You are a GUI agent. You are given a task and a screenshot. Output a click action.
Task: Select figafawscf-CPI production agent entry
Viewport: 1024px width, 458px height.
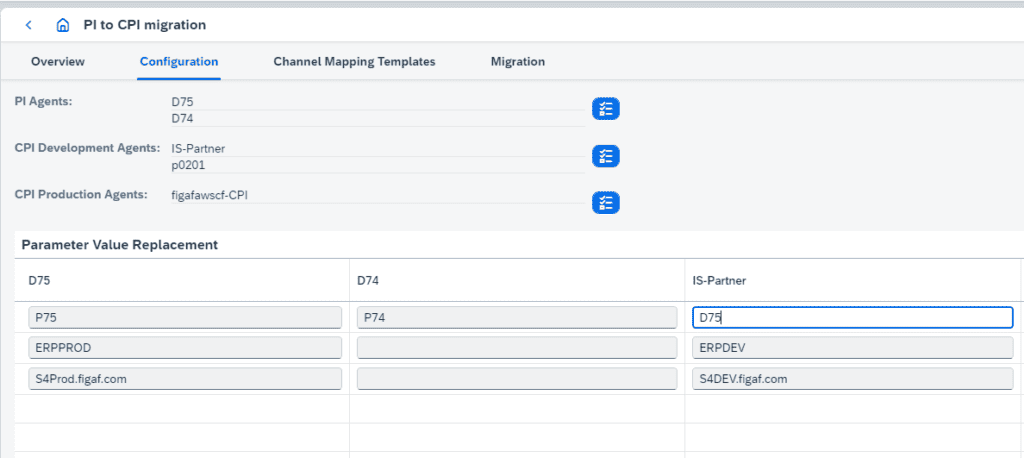[210, 195]
